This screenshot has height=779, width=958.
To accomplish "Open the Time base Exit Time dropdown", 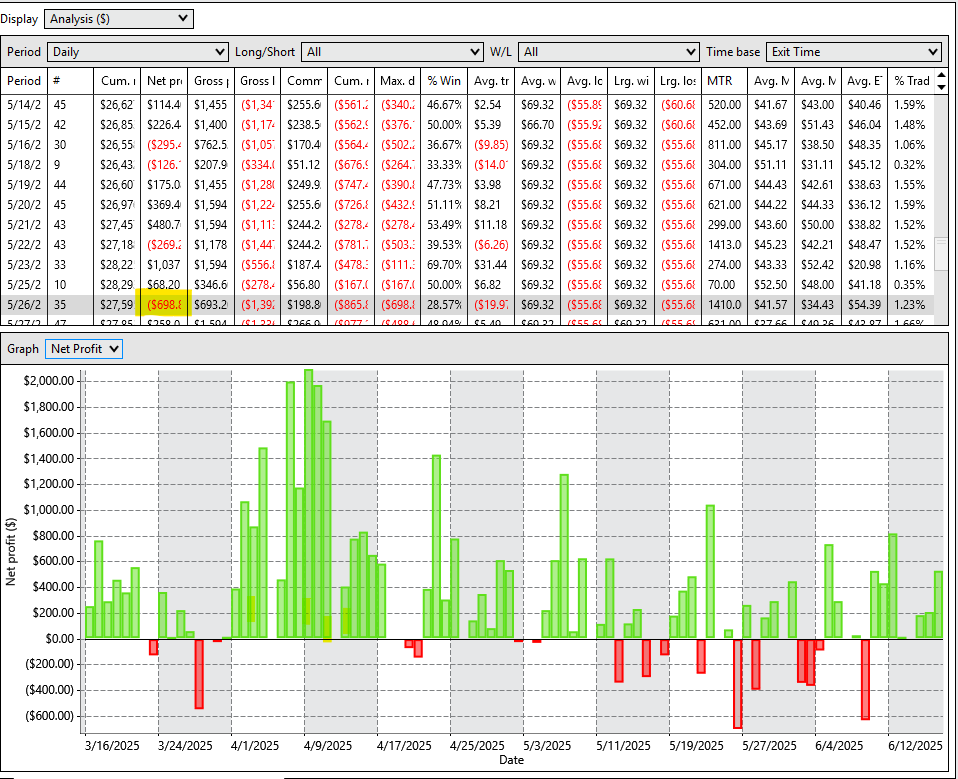I will tap(854, 52).
